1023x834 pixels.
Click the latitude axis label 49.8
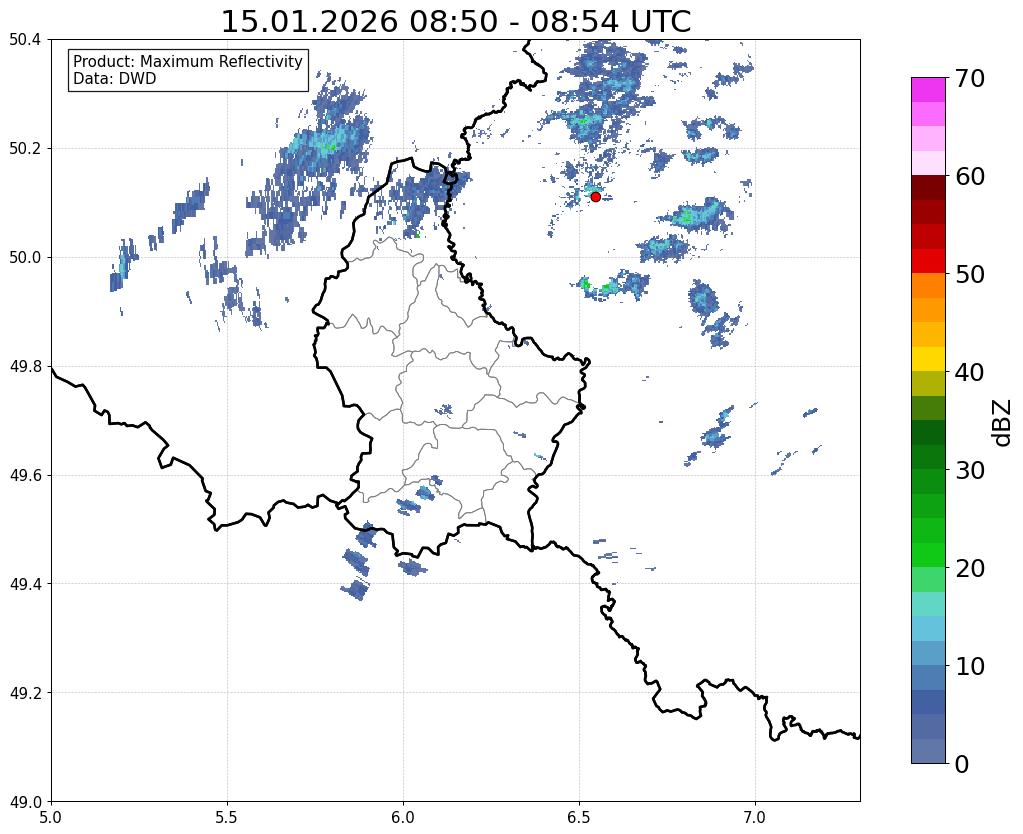coord(25,367)
